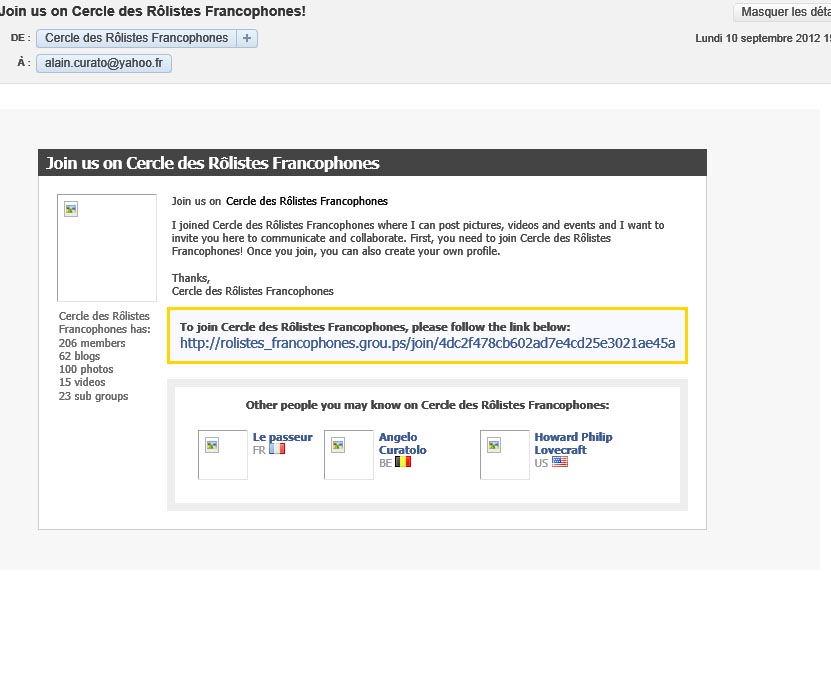Open Le passeur profile link
This screenshot has height=698, width=831.
click(x=282, y=437)
